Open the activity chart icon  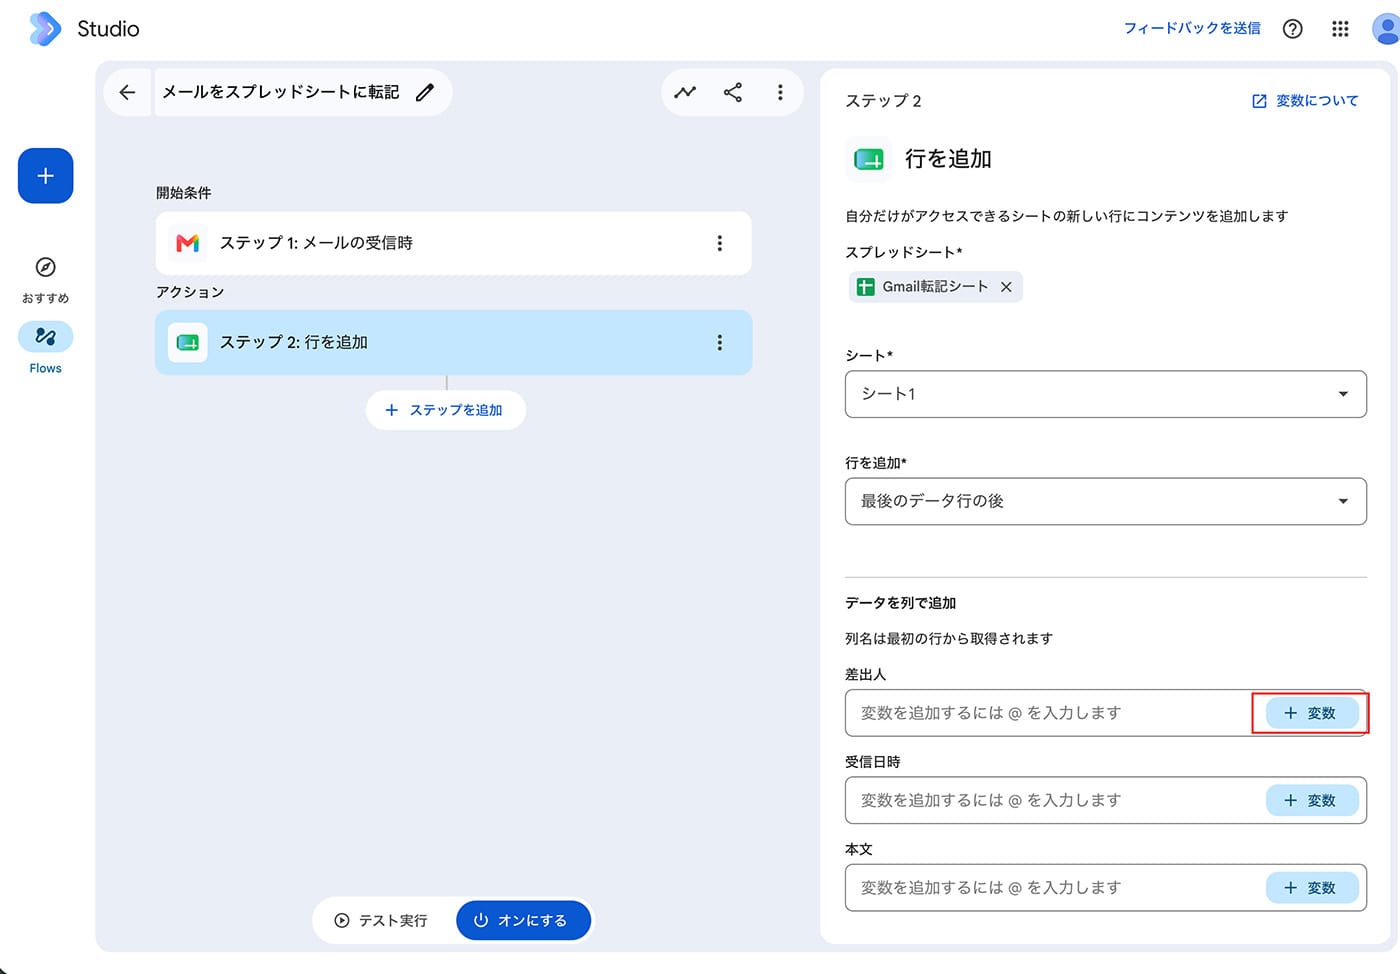pyautogui.click(x=685, y=92)
